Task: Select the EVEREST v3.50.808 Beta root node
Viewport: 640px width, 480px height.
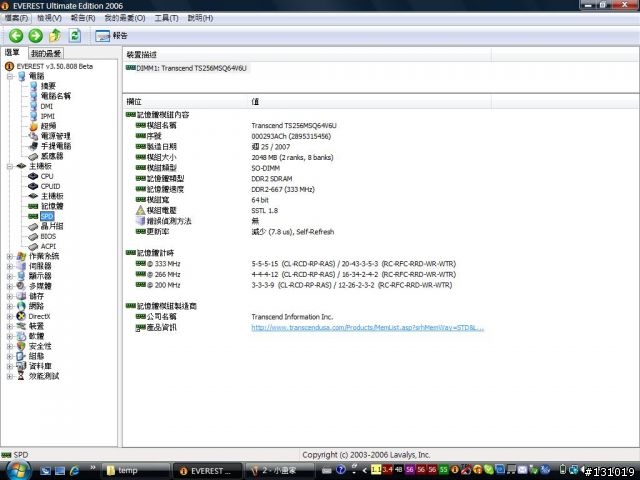Action: [x=55, y=66]
